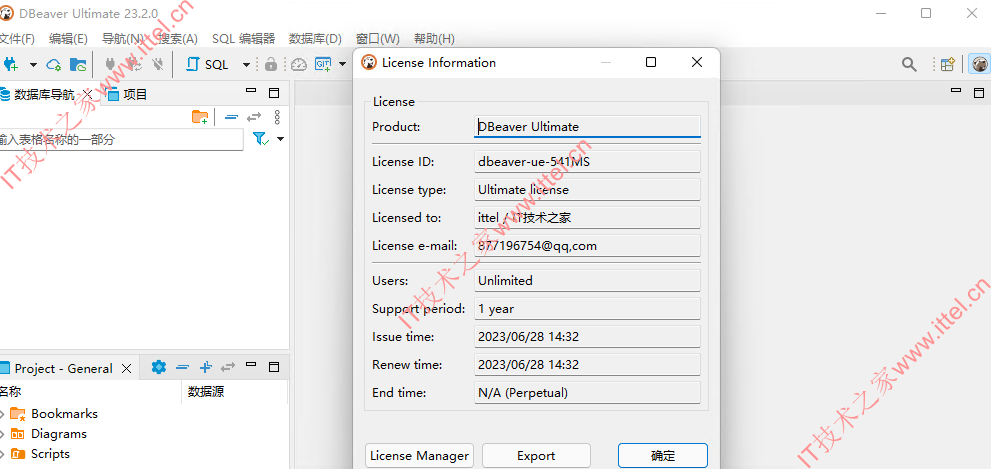Maximize the License Information dialog
Screen dimensions: 991x469
click(x=650, y=62)
